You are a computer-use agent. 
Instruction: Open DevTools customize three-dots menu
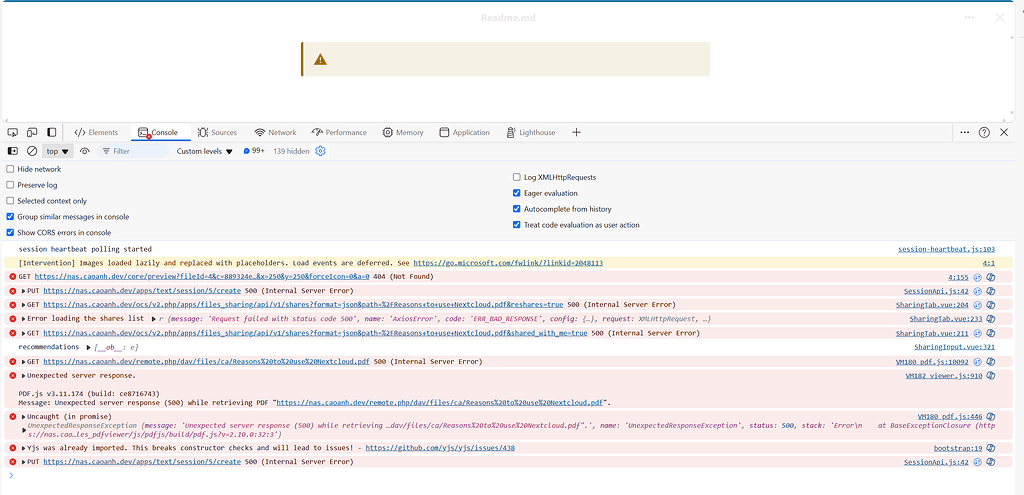pyautogui.click(x=965, y=132)
